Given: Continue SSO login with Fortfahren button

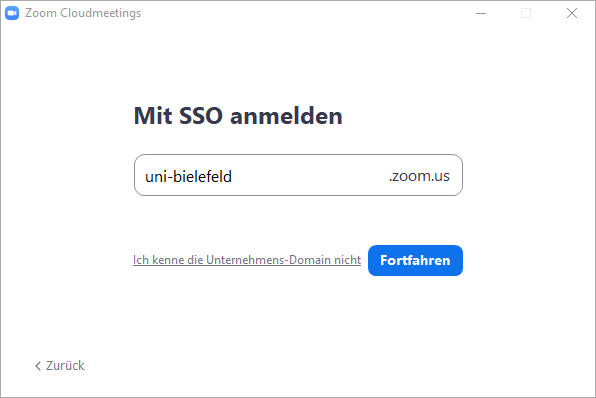Looking at the screenshot, I should click(415, 260).
